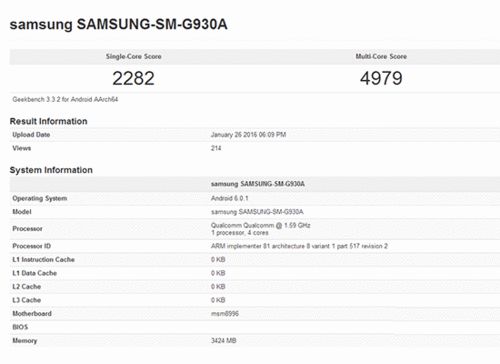
Task: Click the Geekbench 3.3.2 for Android AArch64 text
Action: click(65, 99)
